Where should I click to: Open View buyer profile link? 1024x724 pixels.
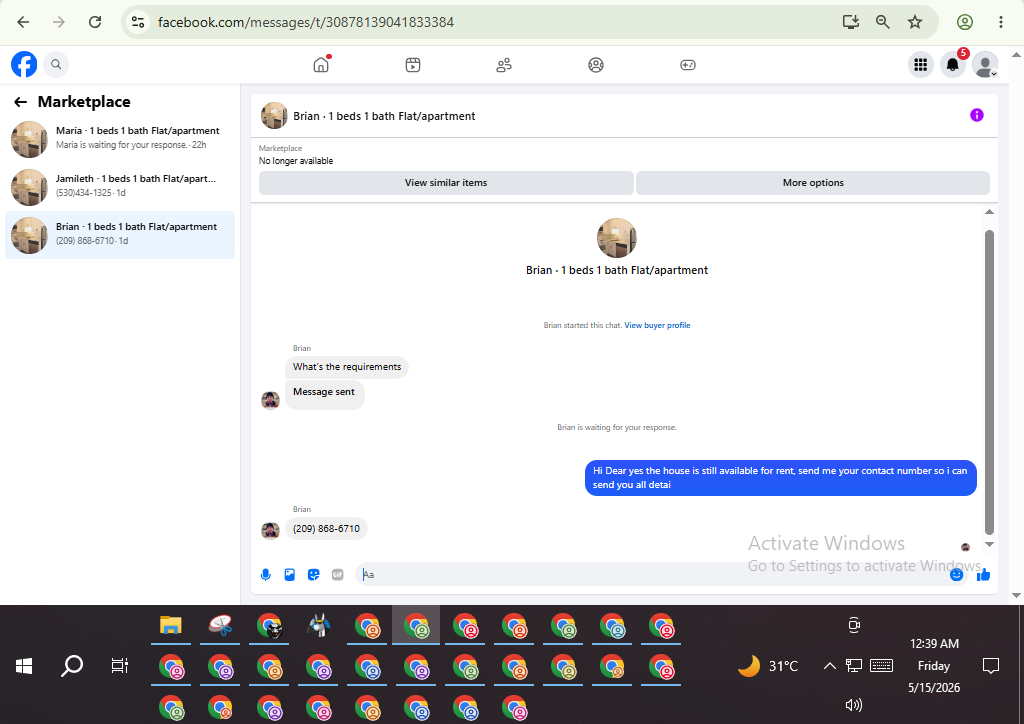click(657, 325)
